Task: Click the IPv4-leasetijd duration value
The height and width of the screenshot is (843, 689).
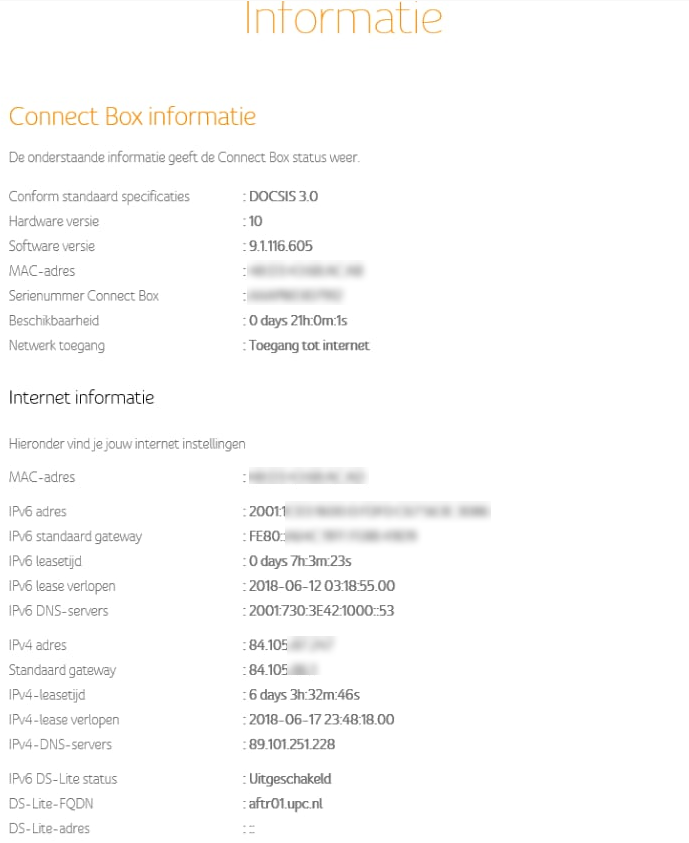Action: pos(304,695)
